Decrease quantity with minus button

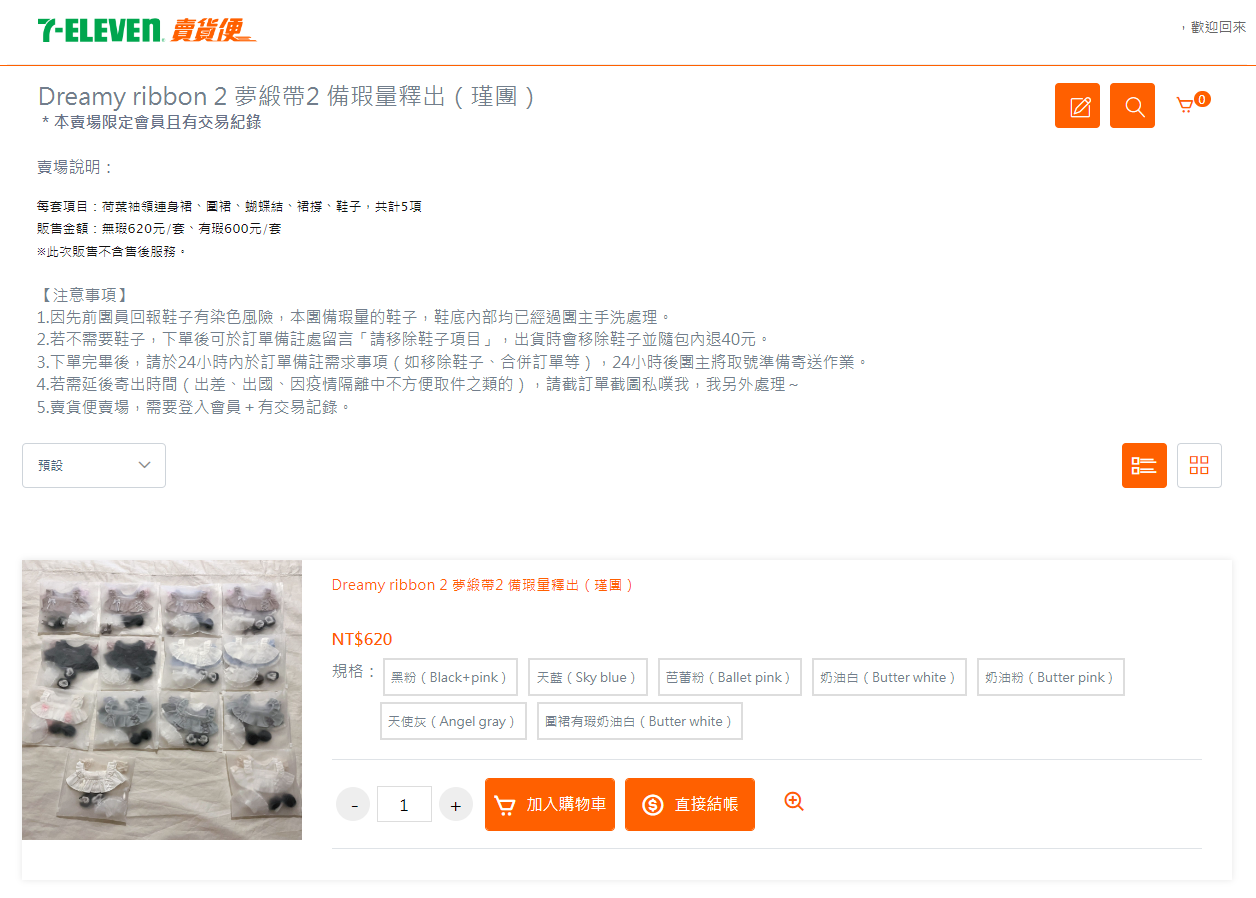coord(353,804)
